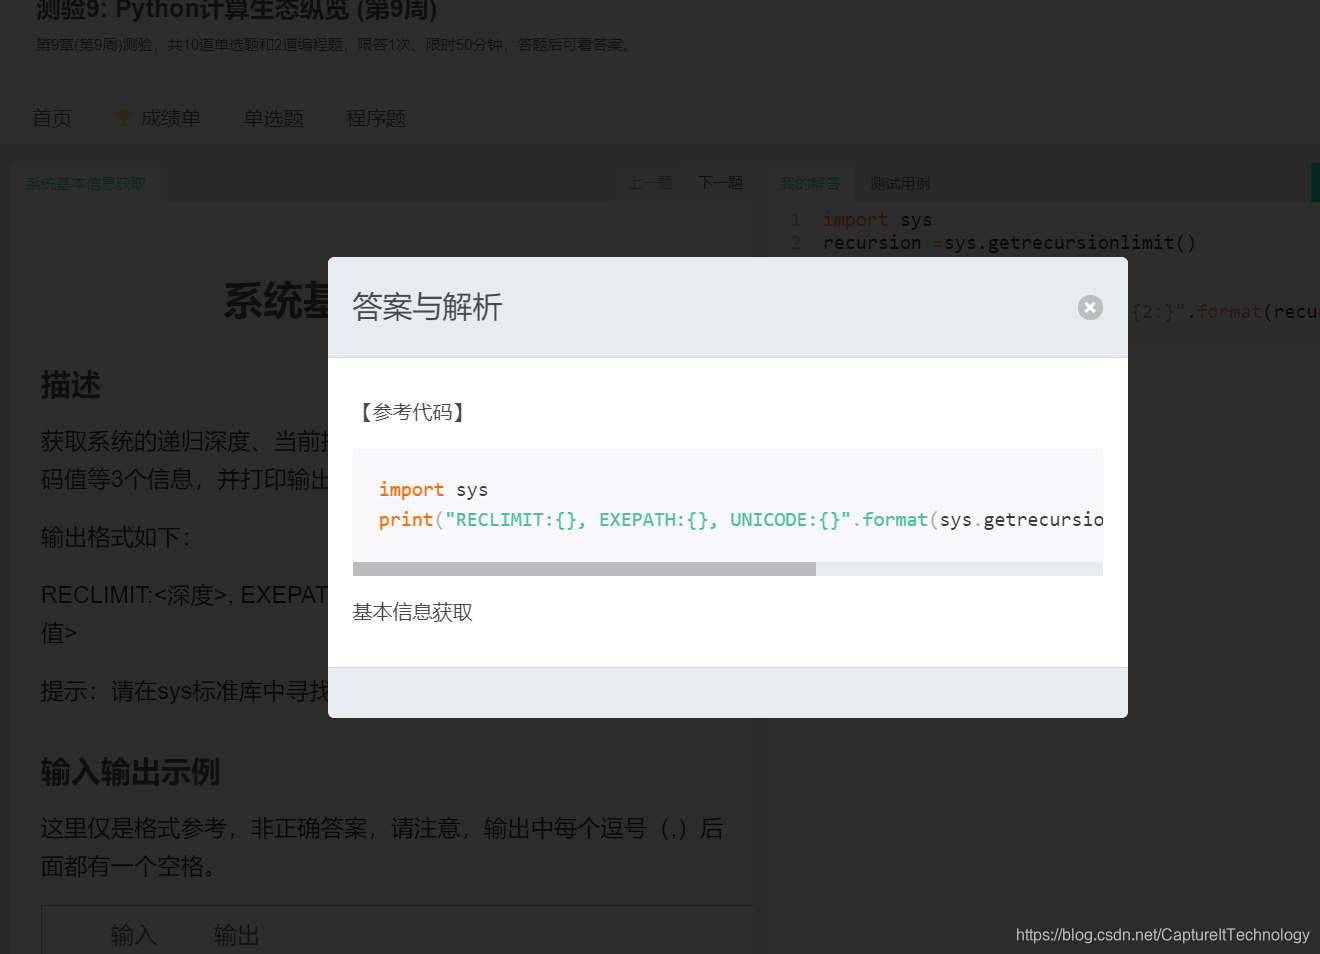1320x954 pixels.
Task: Click line number 1 in the answer editor
Action: (x=796, y=219)
